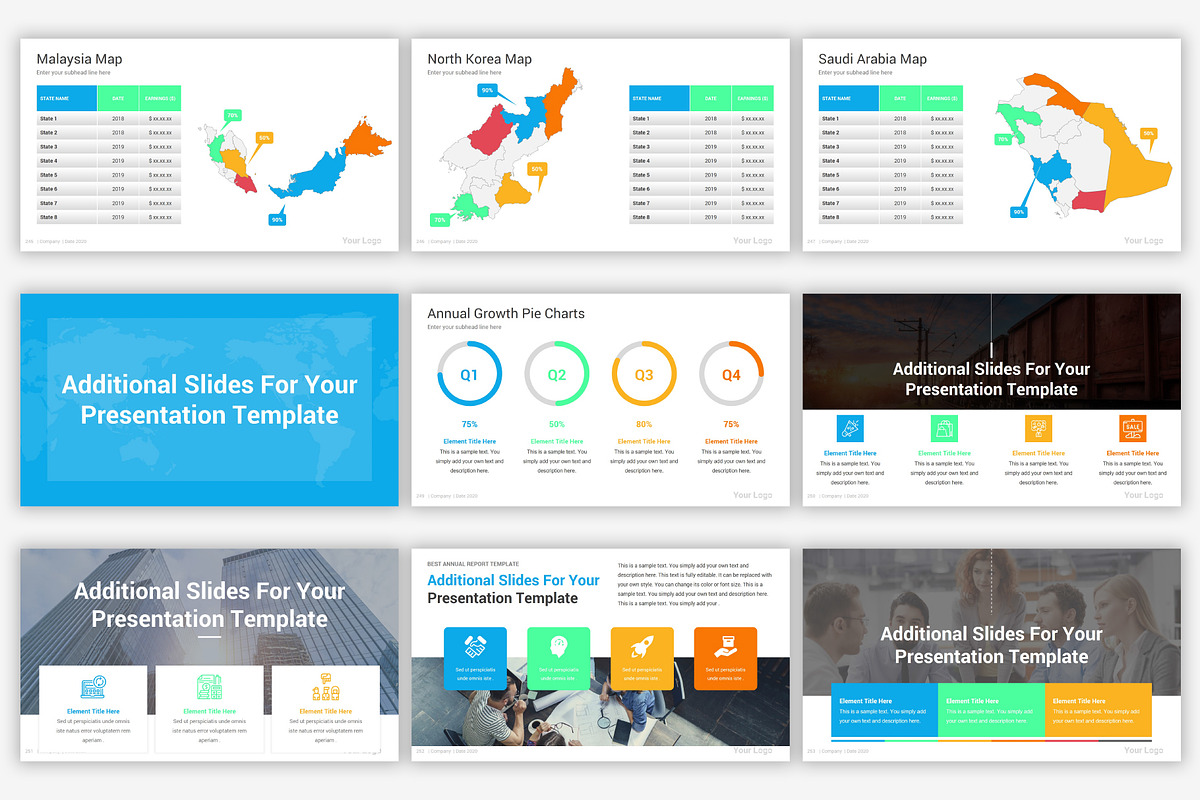Click the 50% value under Q2
The image size is (1200, 800).
pos(557,424)
